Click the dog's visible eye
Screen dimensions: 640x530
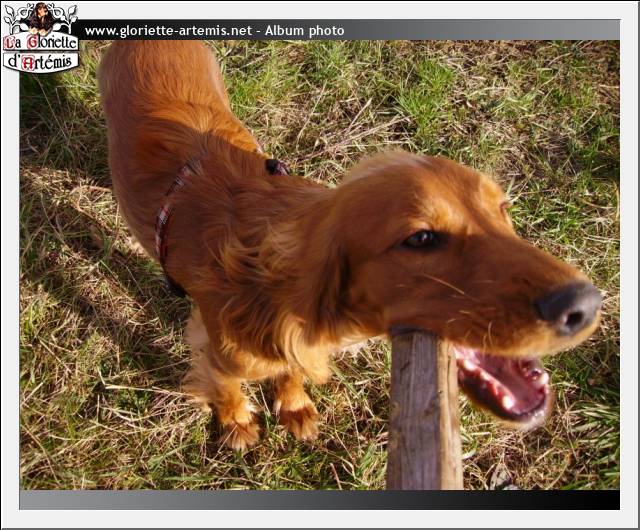click(421, 239)
